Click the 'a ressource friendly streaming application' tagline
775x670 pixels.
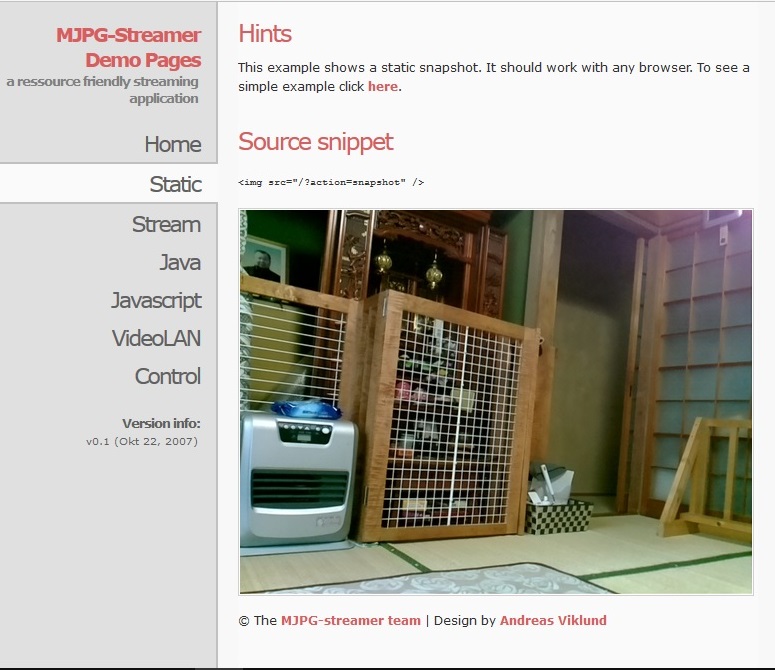tap(102, 90)
